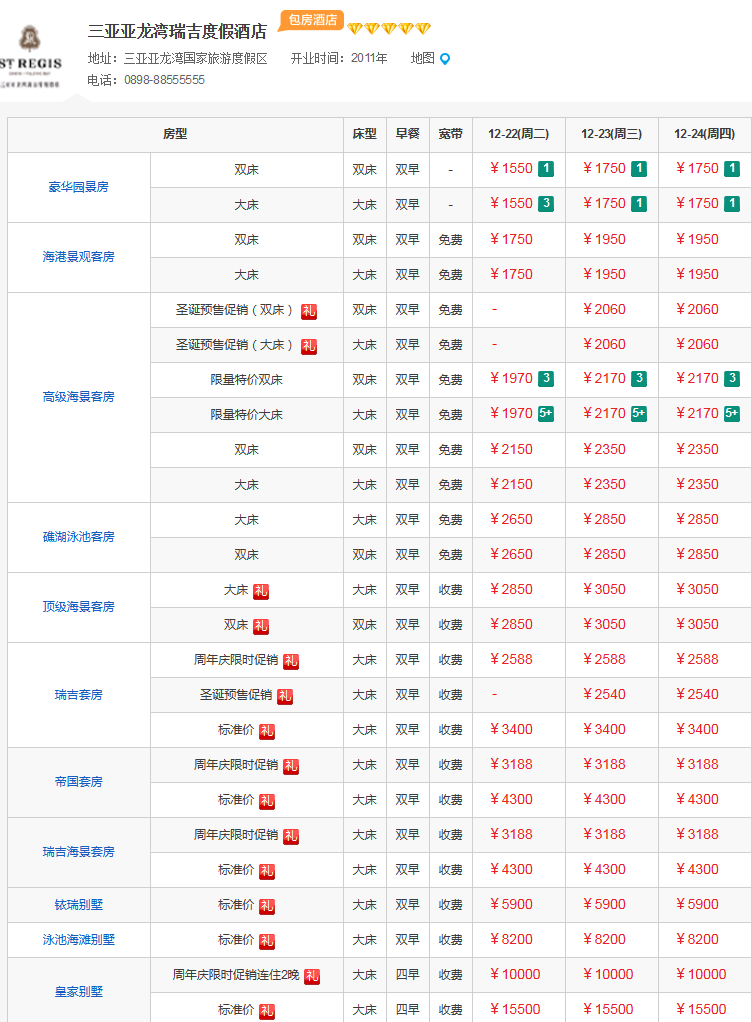Open the map location pin icon

(445, 59)
